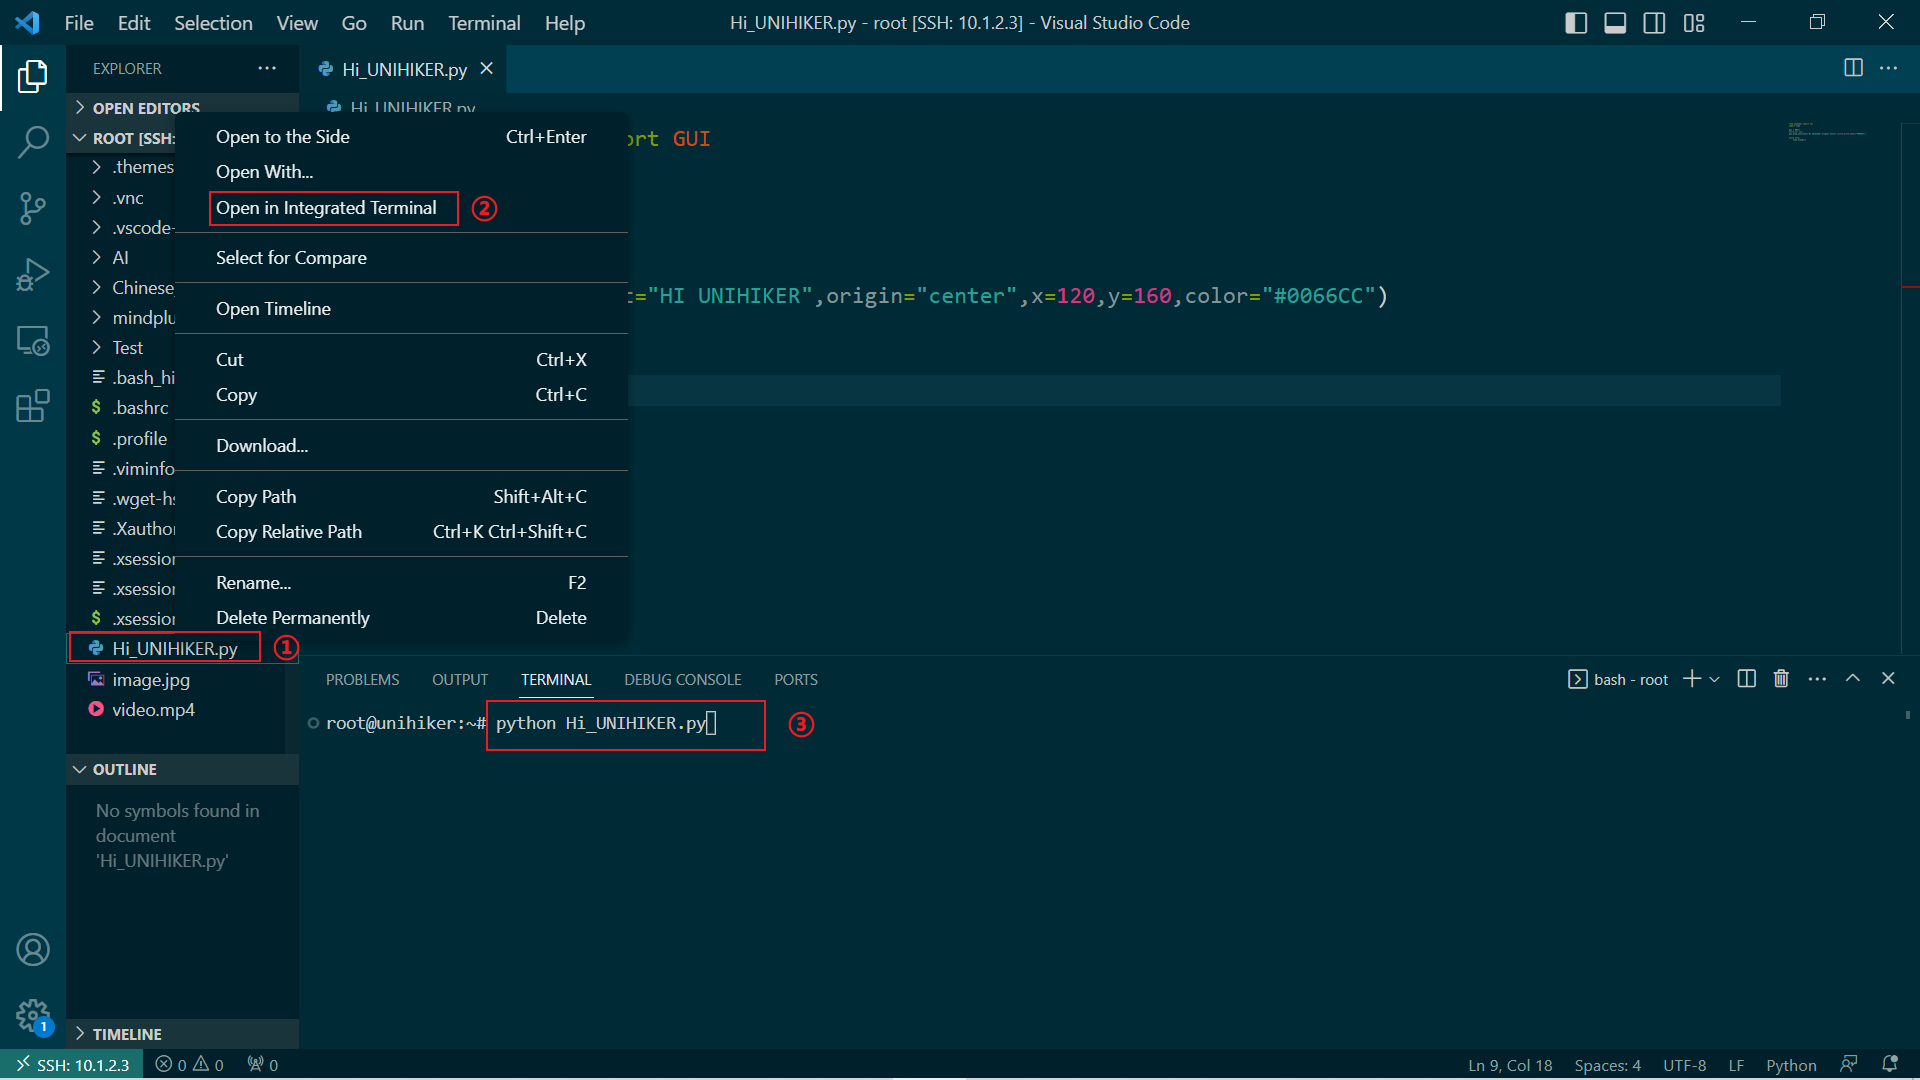Toggle secondary side bar visibility
This screenshot has width=1920, height=1080.
pos(1654,23)
